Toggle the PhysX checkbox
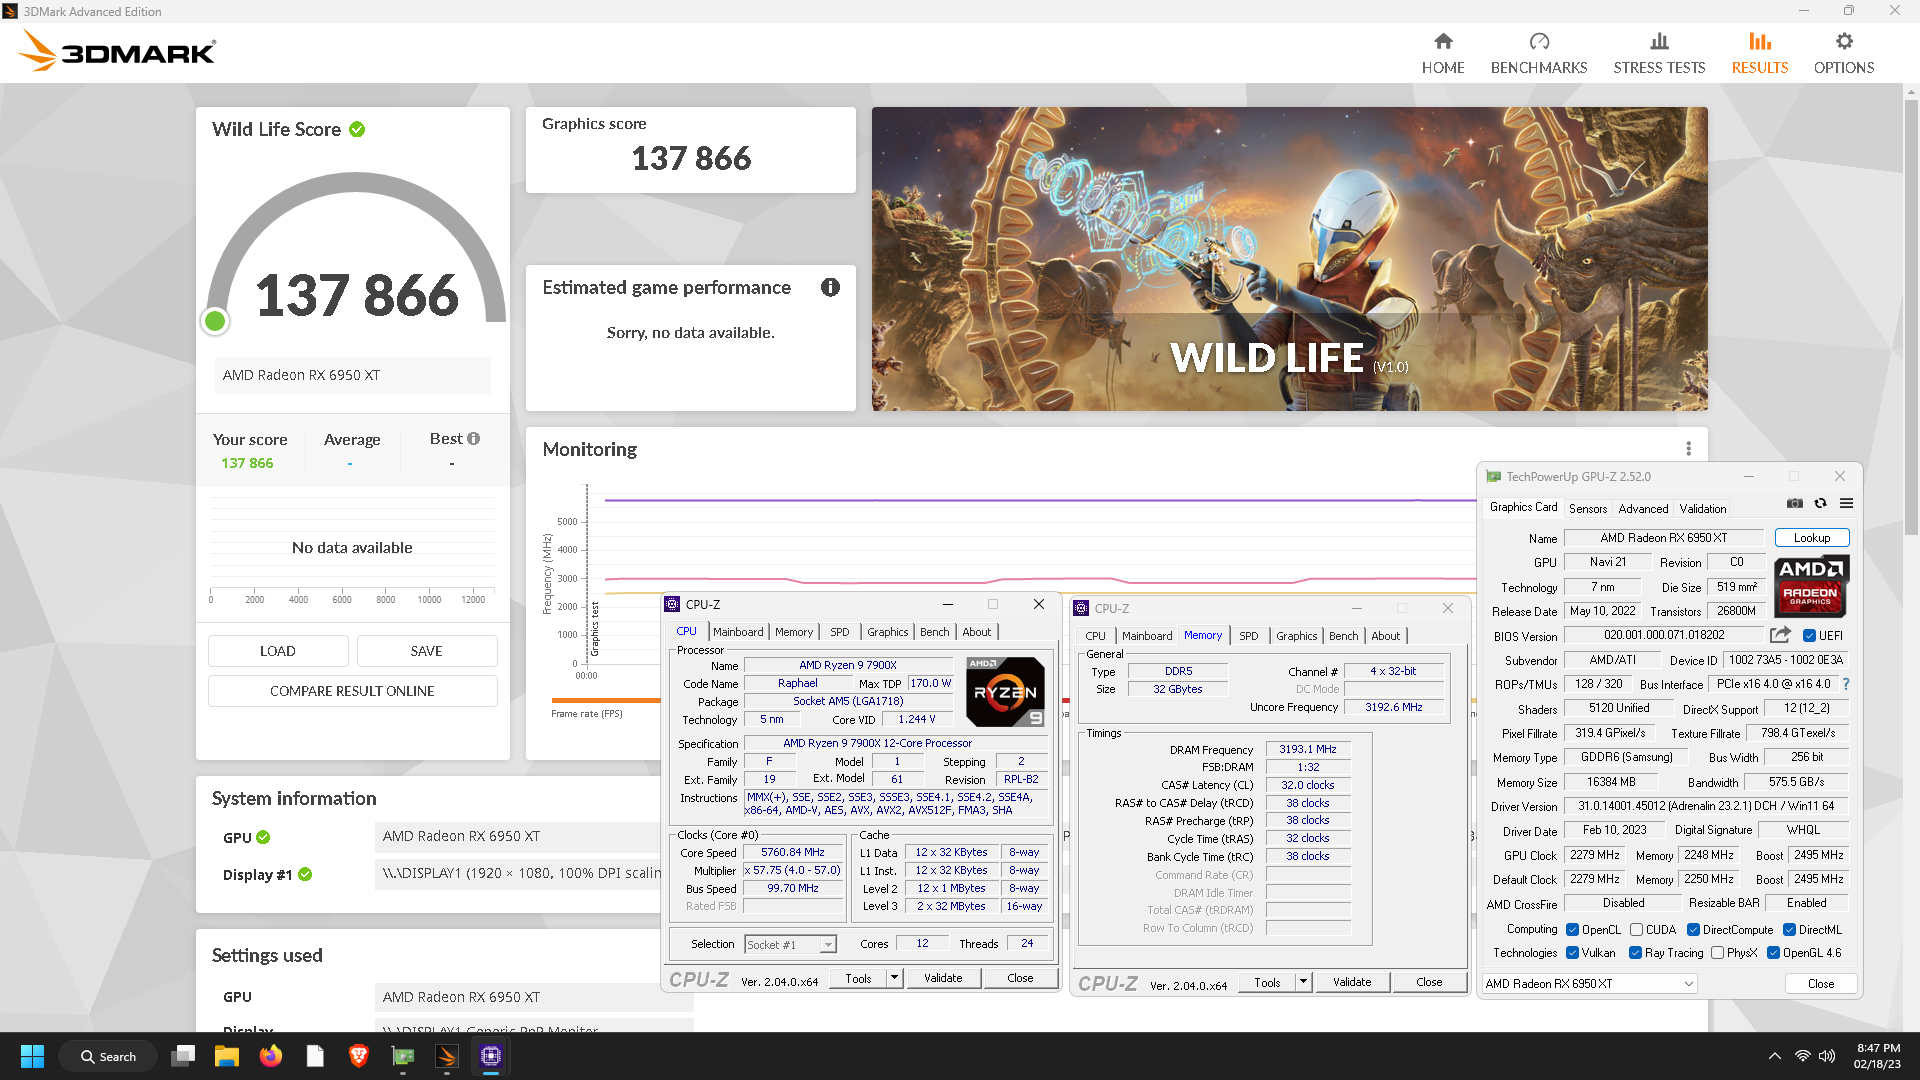The image size is (1920, 1080). coord(1717,953)
